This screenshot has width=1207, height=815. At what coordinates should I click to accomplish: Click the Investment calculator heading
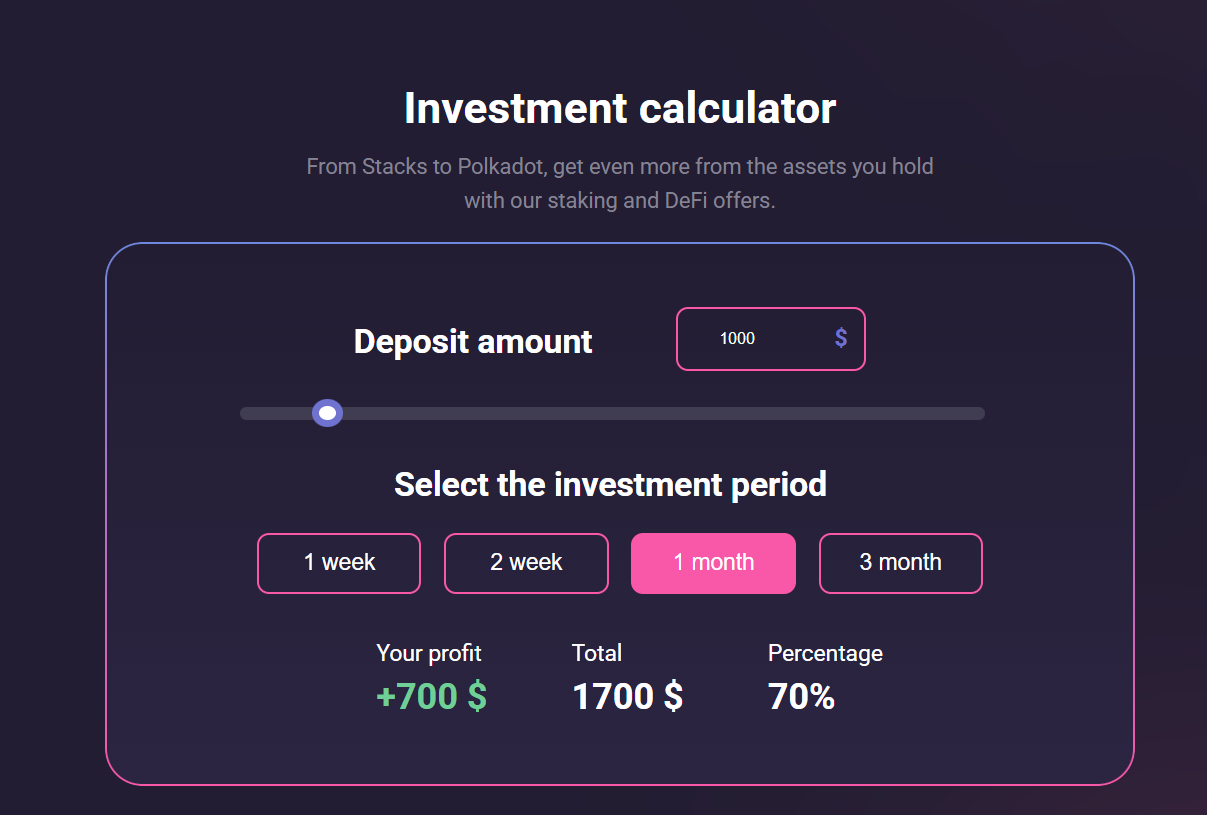click(x=620, y=108)
